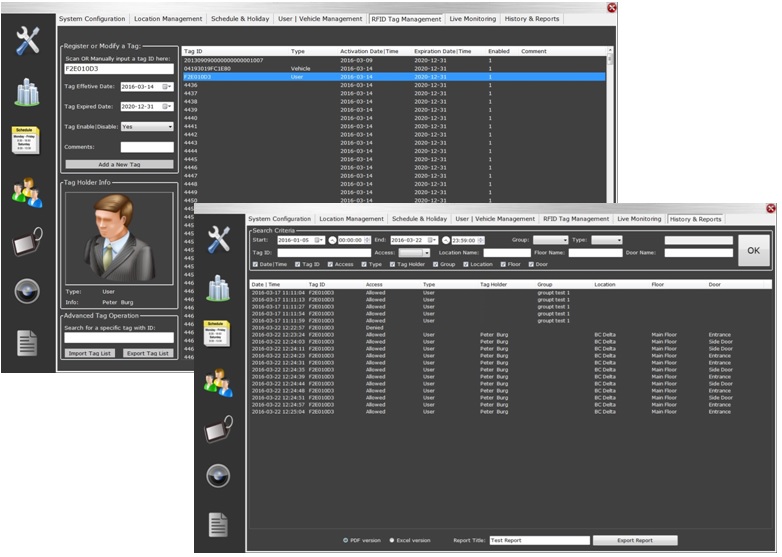
Task: Click the document reports icon in the back window sidebar
Action: click(27, 342)
